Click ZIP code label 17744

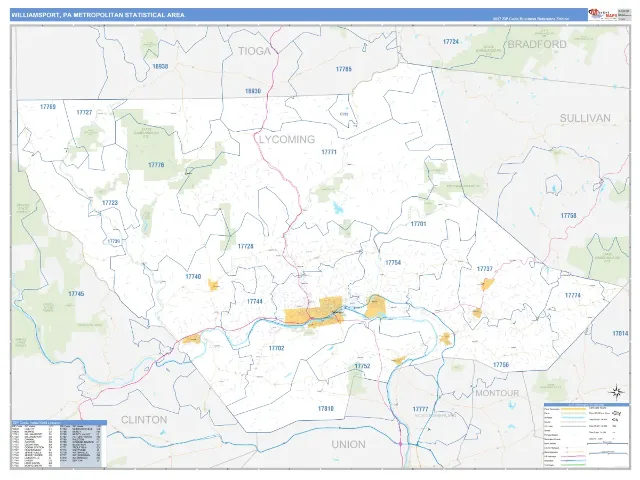pyautogui.click(x=254, y=302)
